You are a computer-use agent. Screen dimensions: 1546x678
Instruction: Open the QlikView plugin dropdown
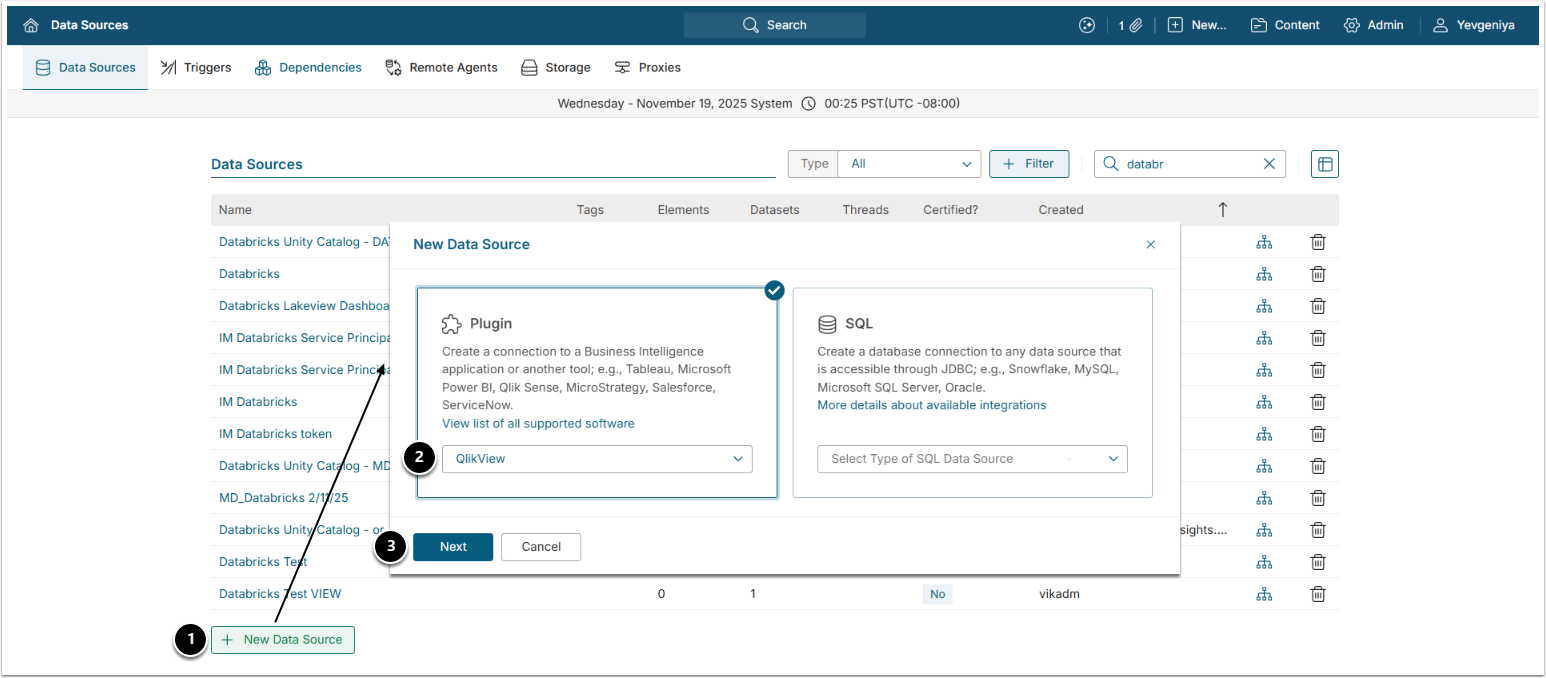[x=597, y=459]
